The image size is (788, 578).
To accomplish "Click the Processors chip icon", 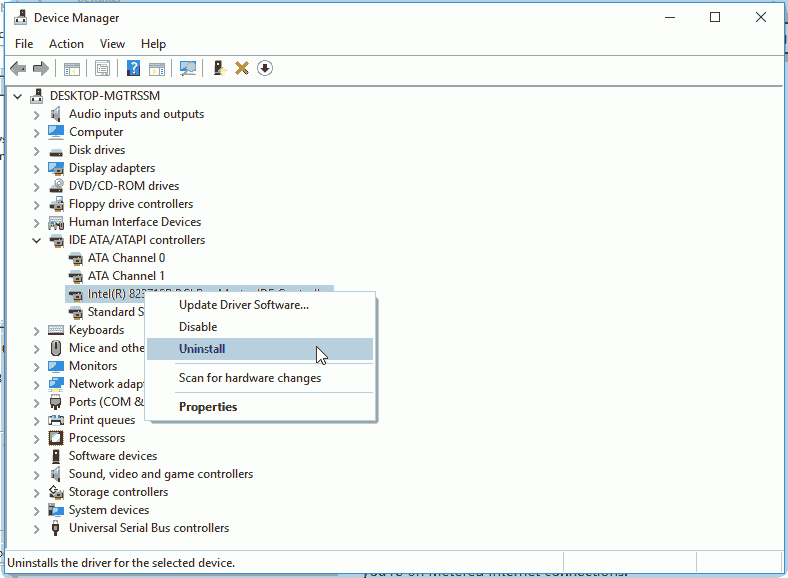I will pyautogui.click(x=56, y=438).
